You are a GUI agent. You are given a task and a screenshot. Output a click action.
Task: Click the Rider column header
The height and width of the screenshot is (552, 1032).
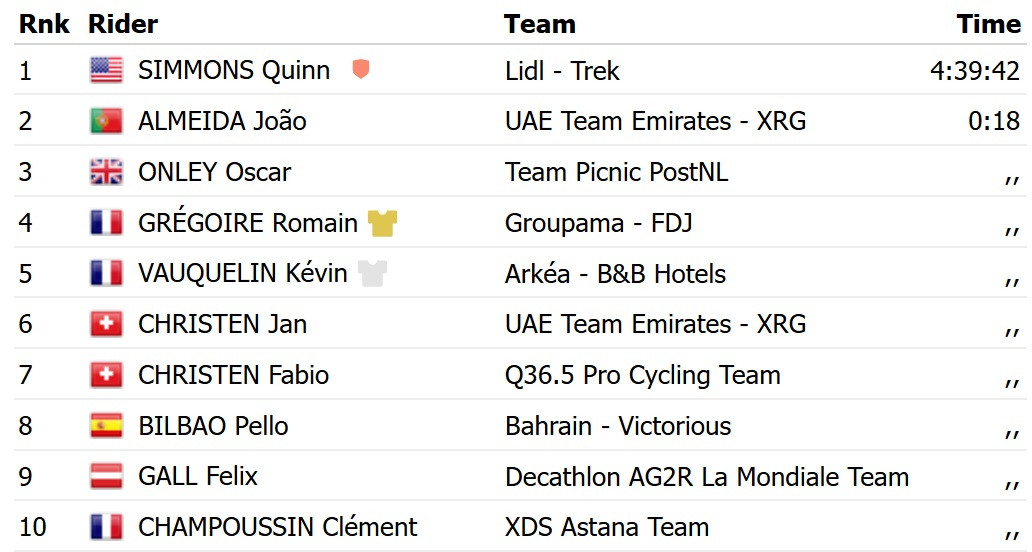pyautogui.click(x=123, y=24)
